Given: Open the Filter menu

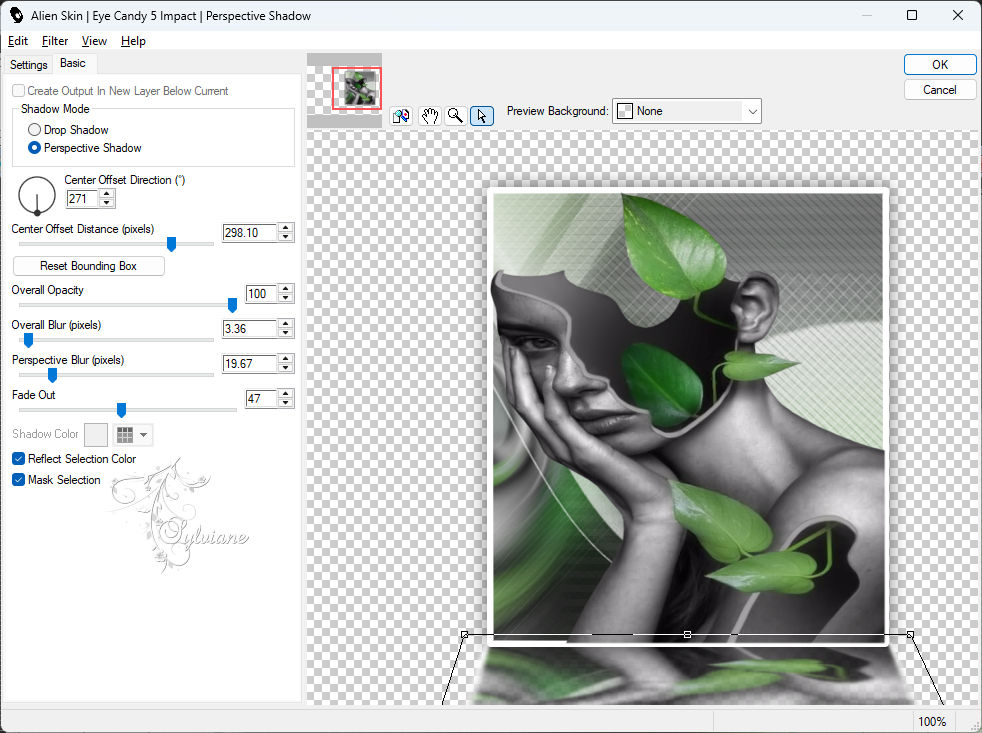Looking at the screenshot, I should pyautogui.click(x=55, y=41).
